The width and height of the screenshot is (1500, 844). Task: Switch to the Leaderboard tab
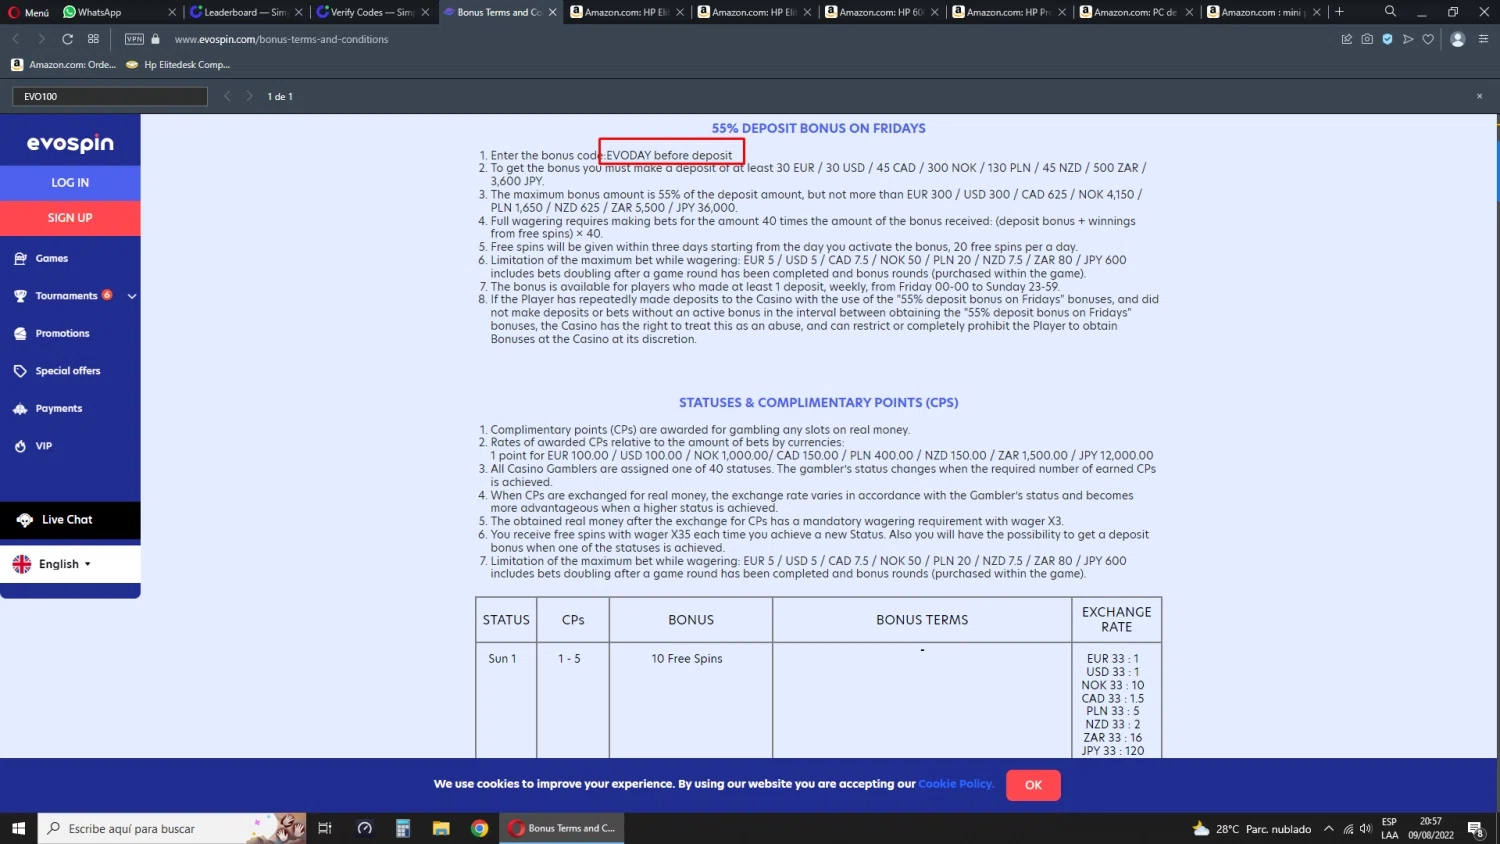(246, 12)
